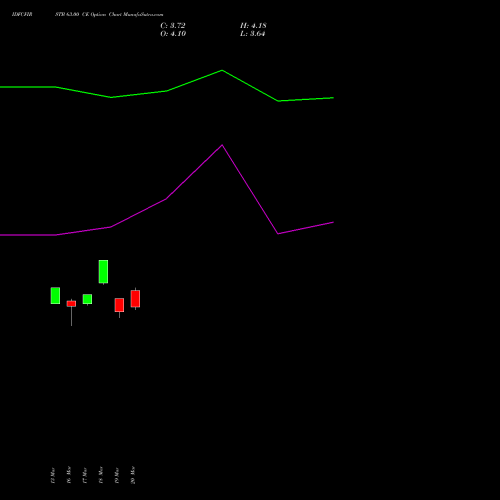Click the 19 Mar date label
Screen dimensions: 500x500
point(117,475)
